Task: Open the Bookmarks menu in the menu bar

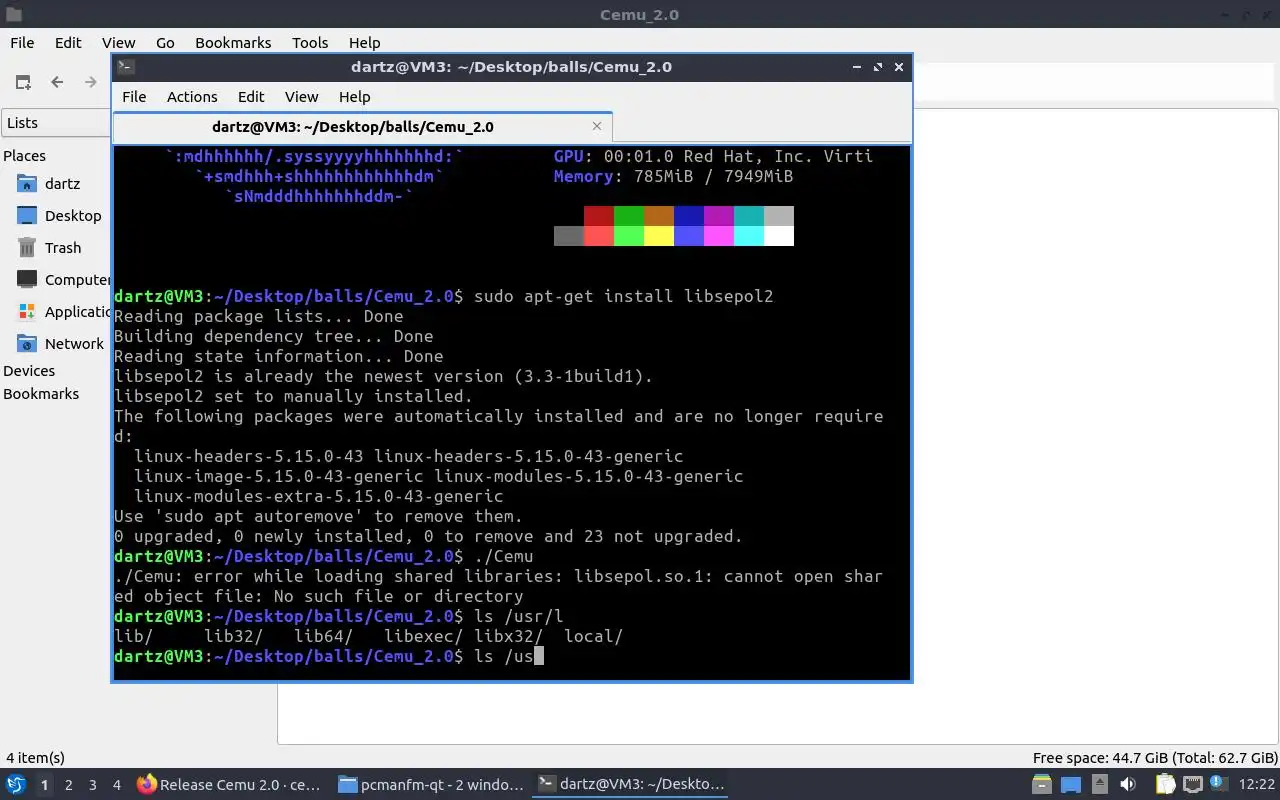Action: (x=233, y=42)
